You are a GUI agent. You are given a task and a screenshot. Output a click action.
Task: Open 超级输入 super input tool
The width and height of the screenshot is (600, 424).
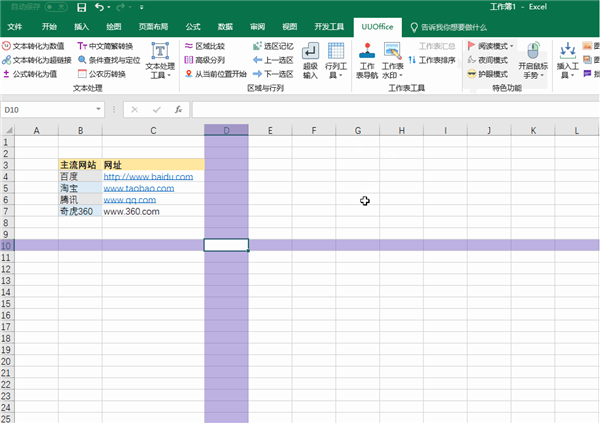click(310, 60)
